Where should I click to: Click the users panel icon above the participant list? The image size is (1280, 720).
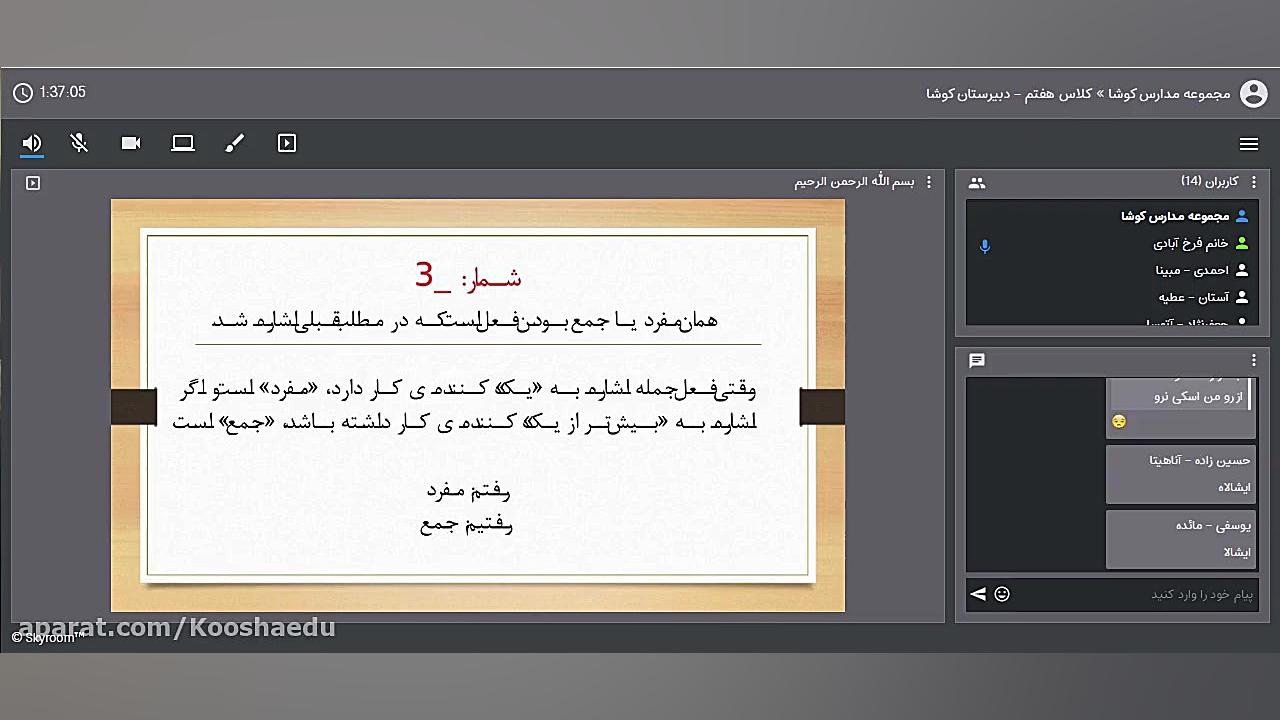[x=977, y=182]
